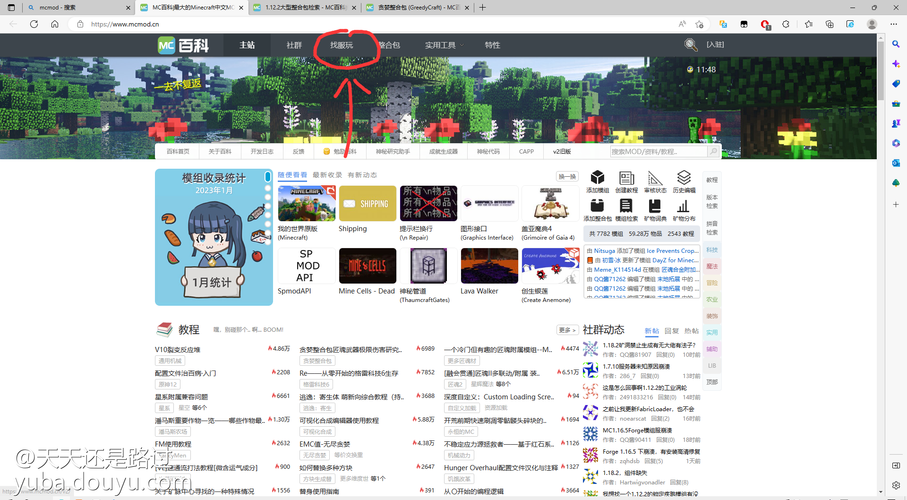Select the 随便看看 tab
Image resolution: width=907 pixels, height=500 pixels.
292,175
